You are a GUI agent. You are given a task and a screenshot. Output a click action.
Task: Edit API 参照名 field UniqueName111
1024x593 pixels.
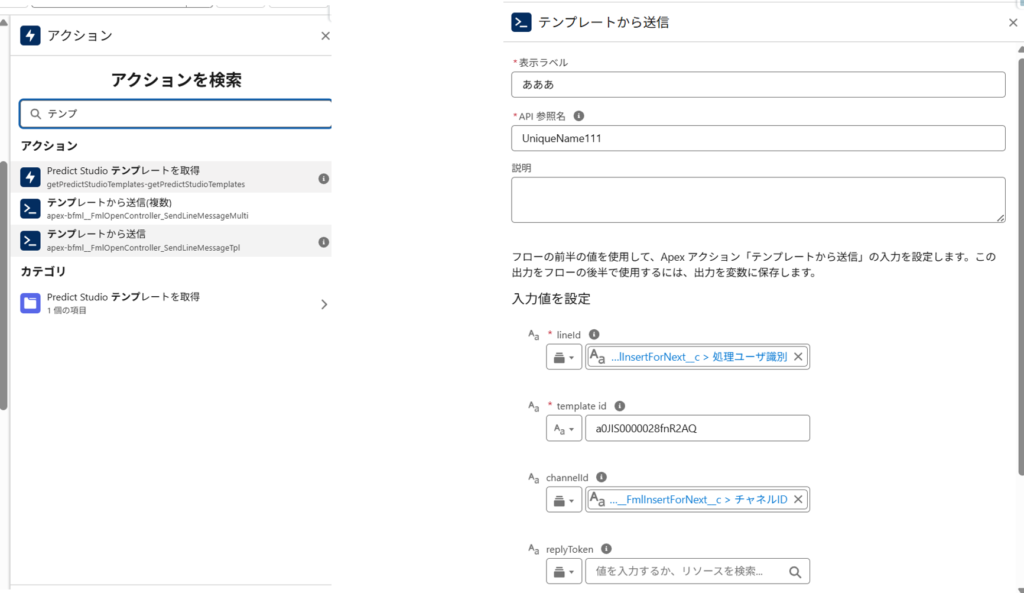point(758,138)
